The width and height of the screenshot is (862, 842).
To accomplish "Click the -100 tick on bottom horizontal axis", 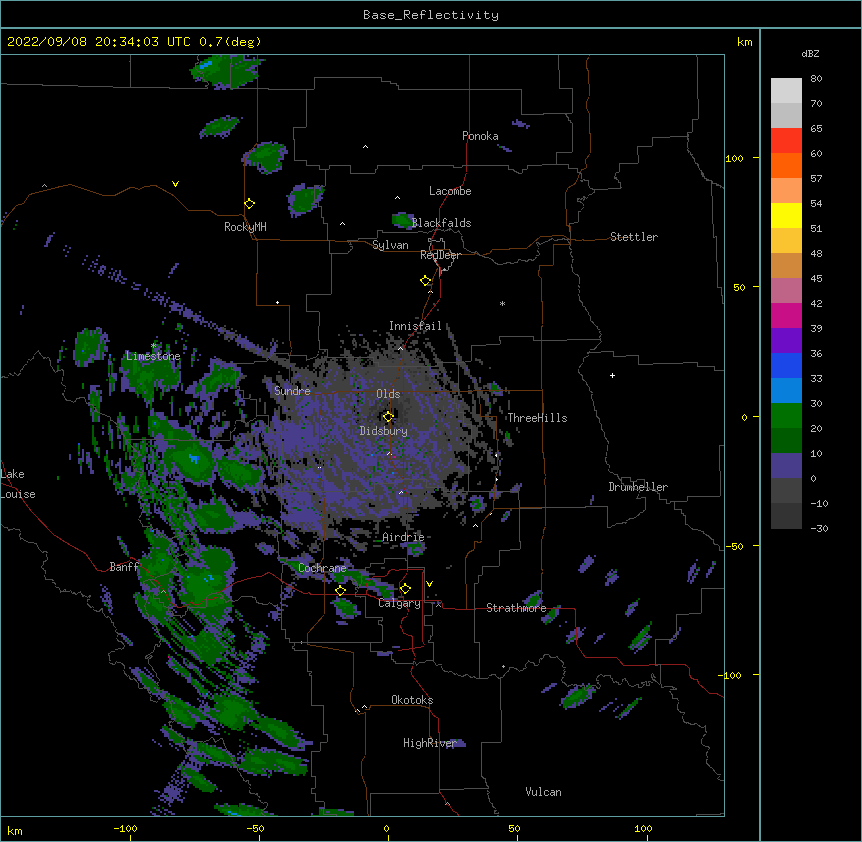I will coord(125,828).
